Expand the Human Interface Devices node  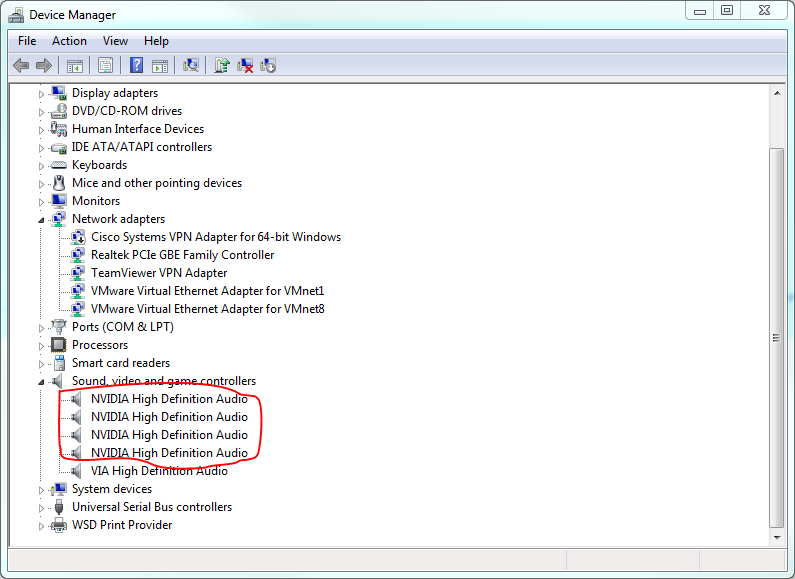pyautogui.click(x=41, y=130)
